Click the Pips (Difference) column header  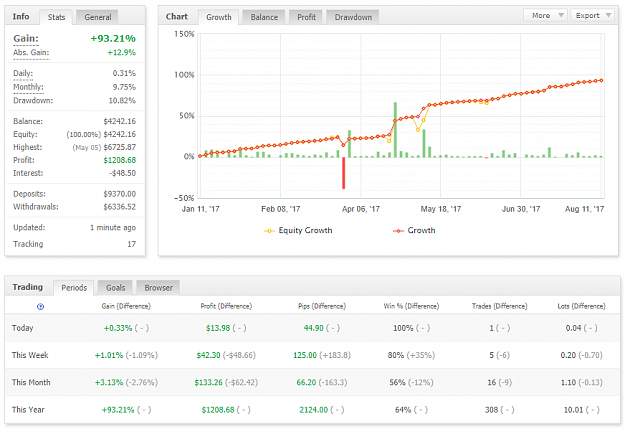[322, 306]
